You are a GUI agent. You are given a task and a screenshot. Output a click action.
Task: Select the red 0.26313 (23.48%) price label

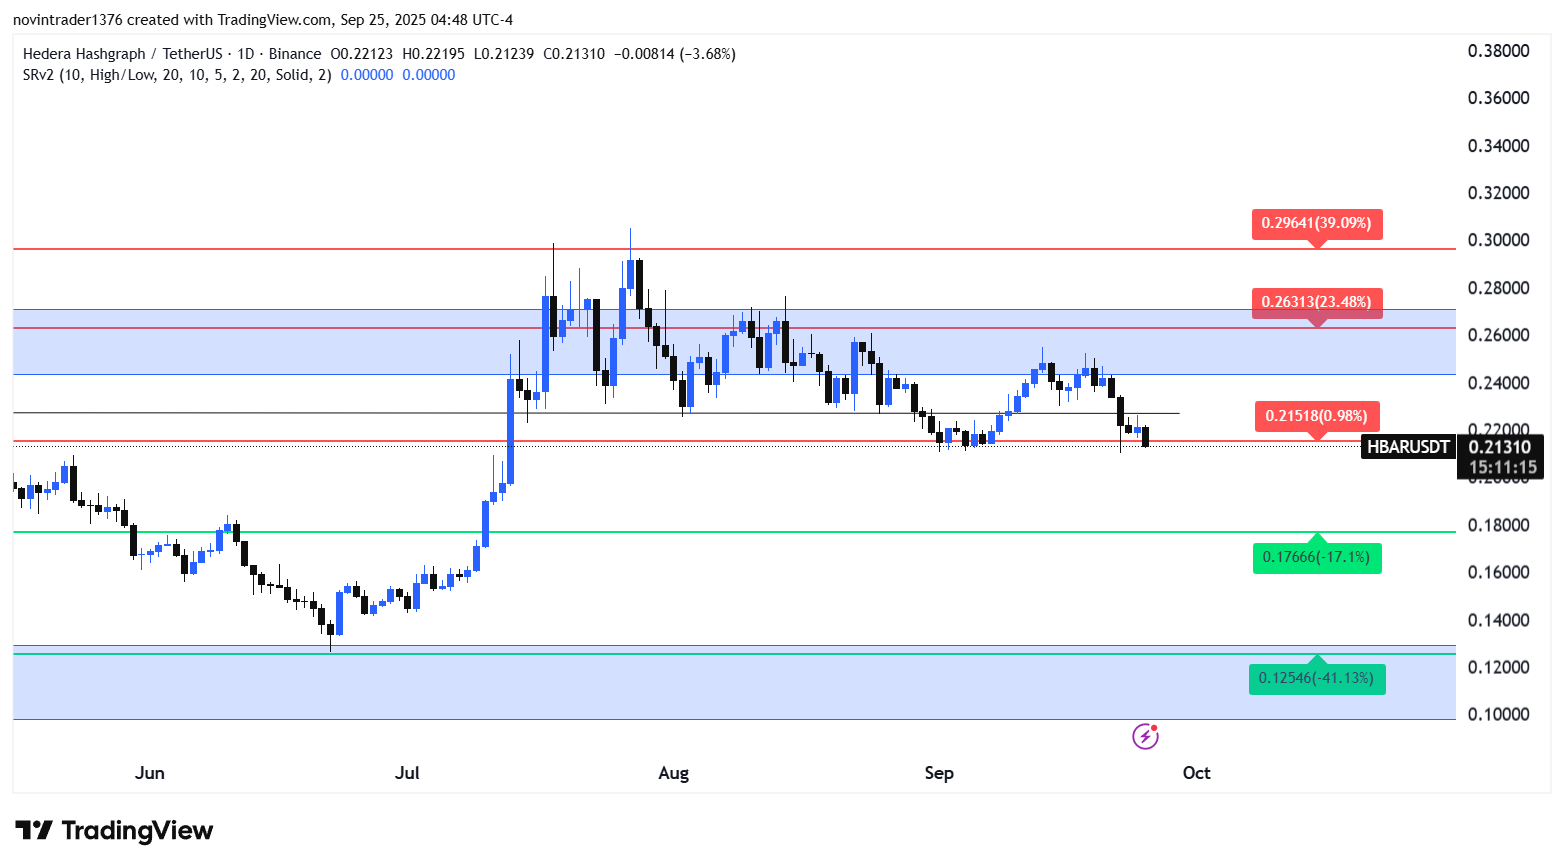coord(1316,302)
